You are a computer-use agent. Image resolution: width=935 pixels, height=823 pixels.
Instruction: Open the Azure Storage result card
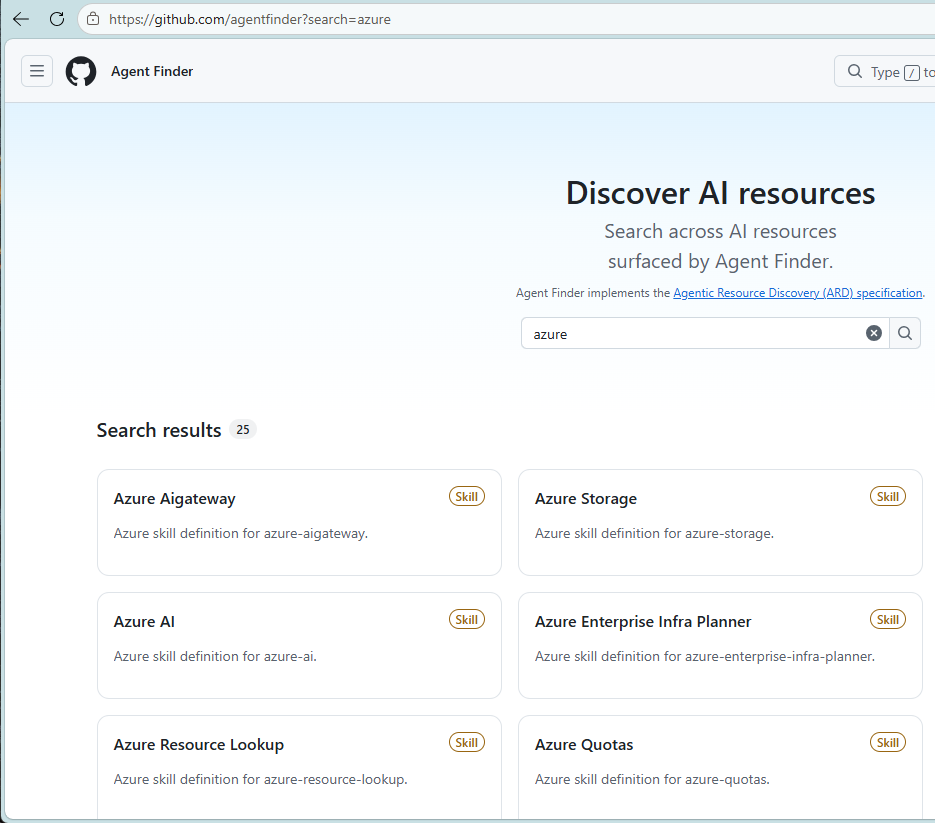click(720, 522)
